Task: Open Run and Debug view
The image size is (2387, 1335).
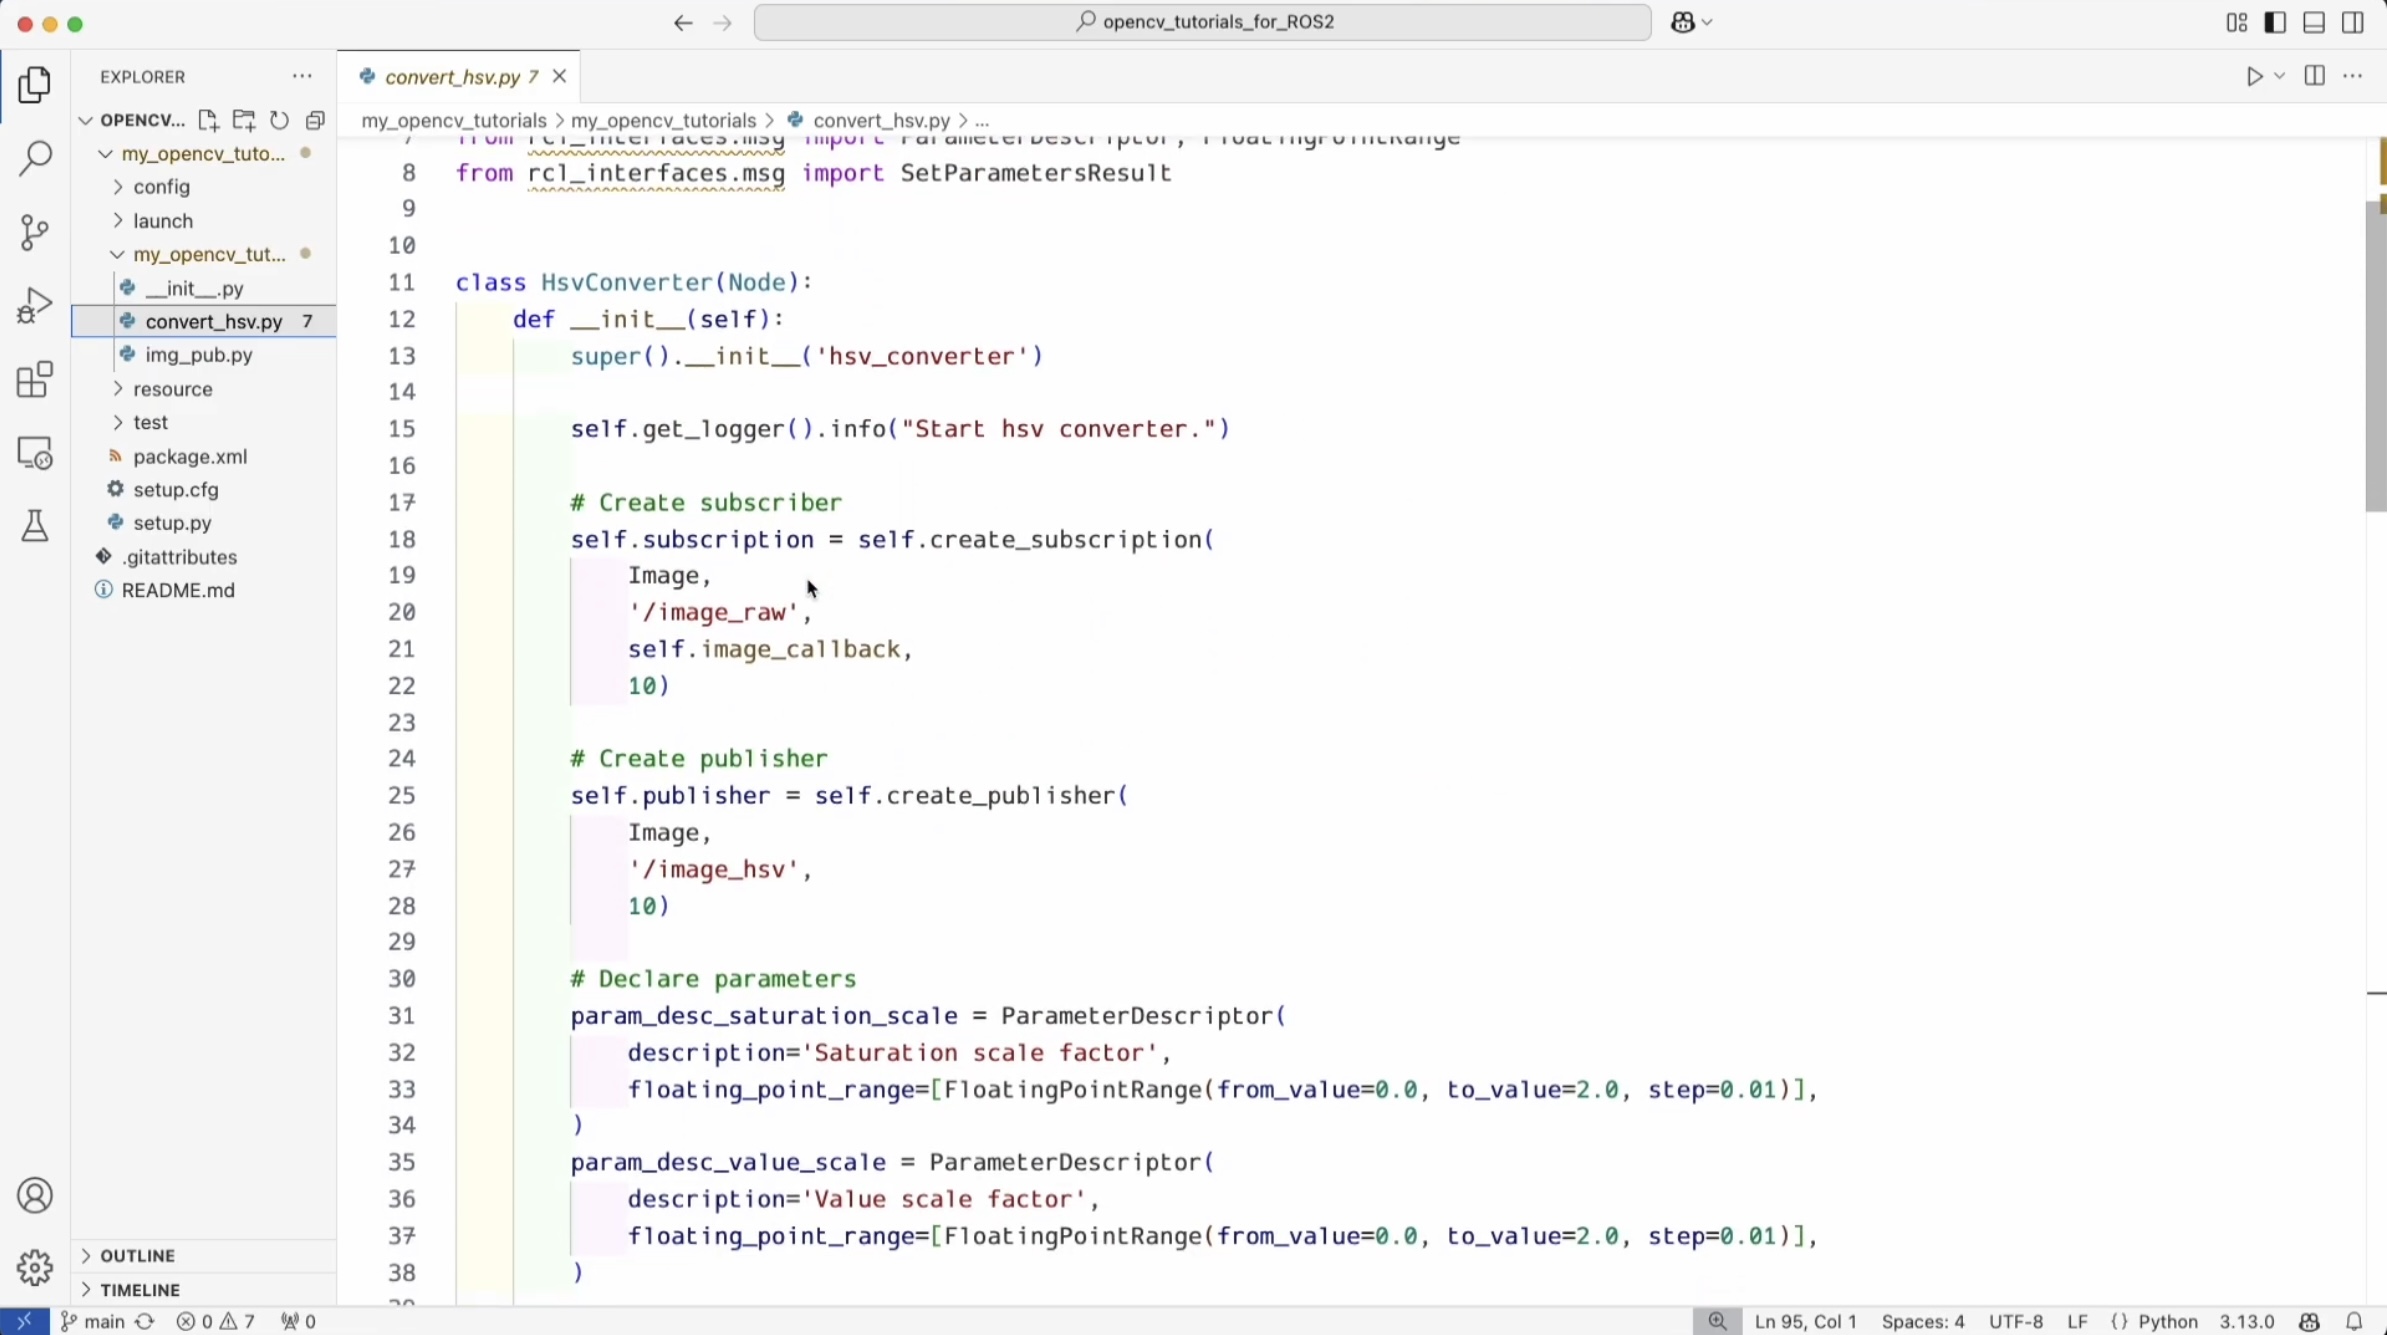Action: 35,305
